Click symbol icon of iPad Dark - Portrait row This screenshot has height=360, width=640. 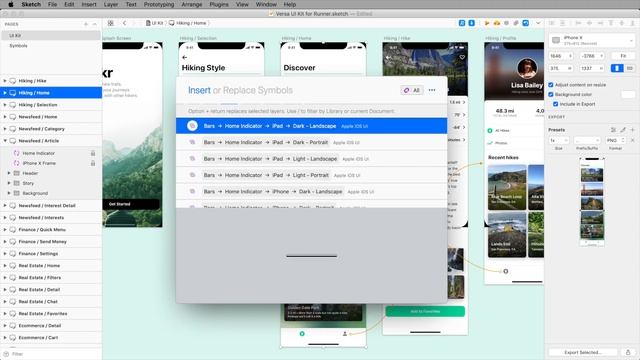pos(192,142)
